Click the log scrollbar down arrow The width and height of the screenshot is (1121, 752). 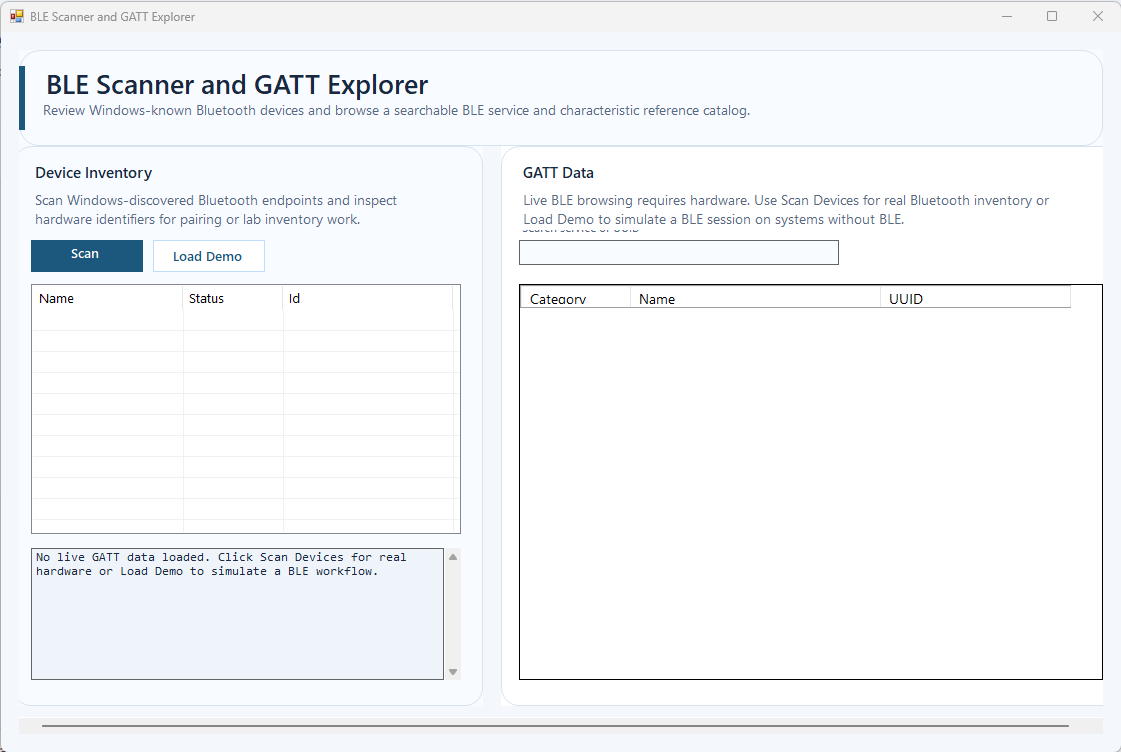tap(453, 671)
